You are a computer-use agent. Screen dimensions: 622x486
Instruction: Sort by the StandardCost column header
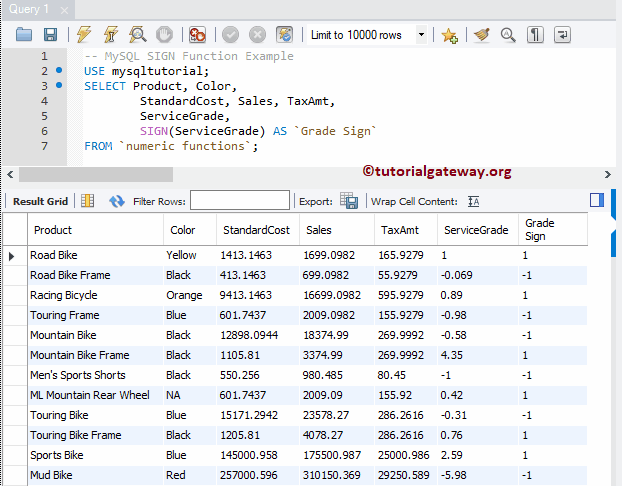256,230
